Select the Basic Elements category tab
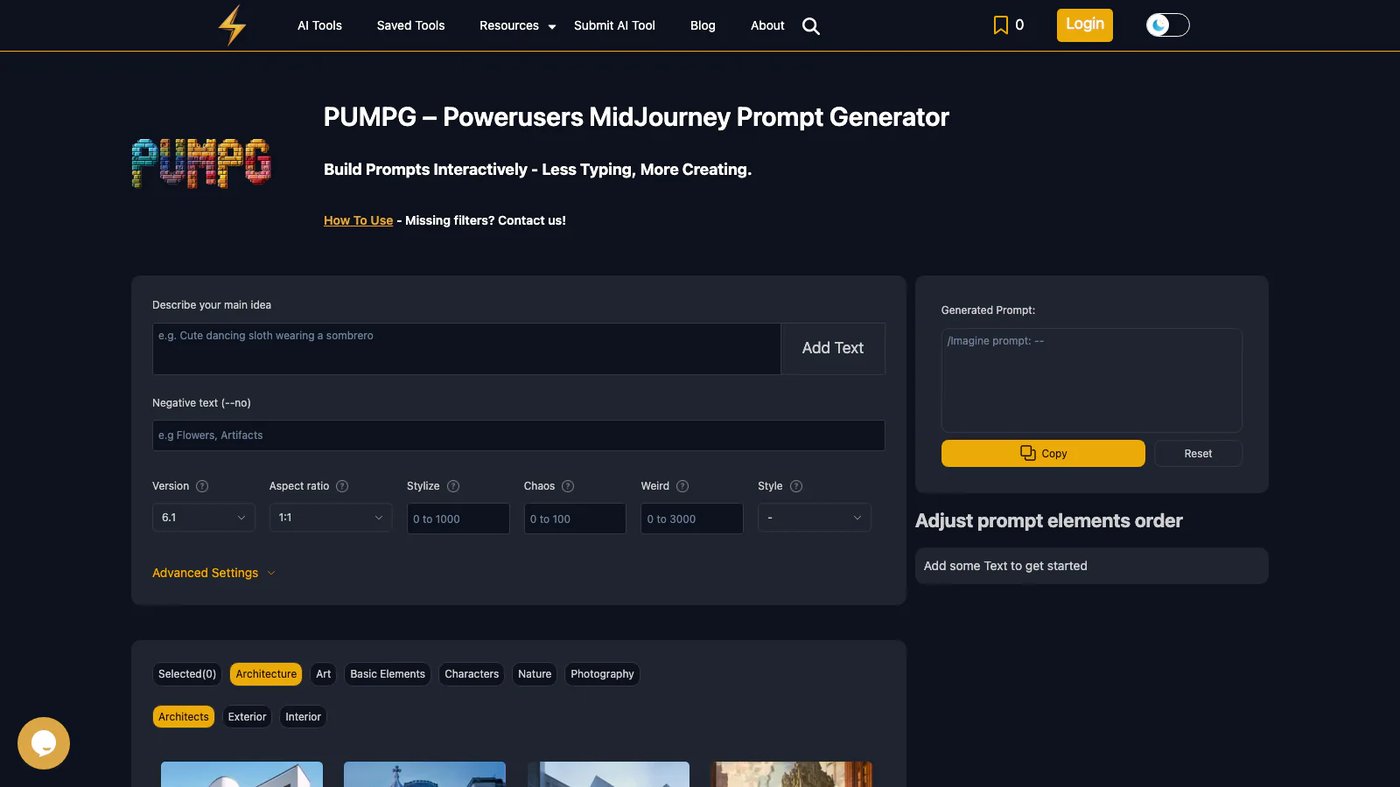 (388, 674)
